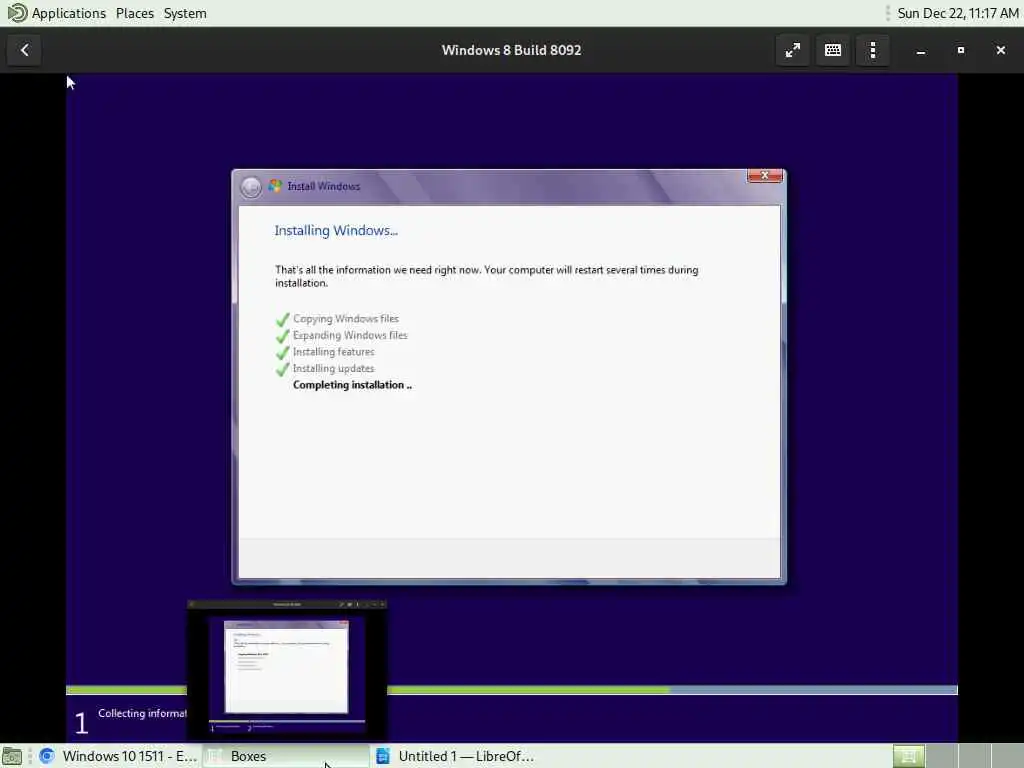
Task: Click the green checkmark beside Installing updates
Action: click(282, 369)
